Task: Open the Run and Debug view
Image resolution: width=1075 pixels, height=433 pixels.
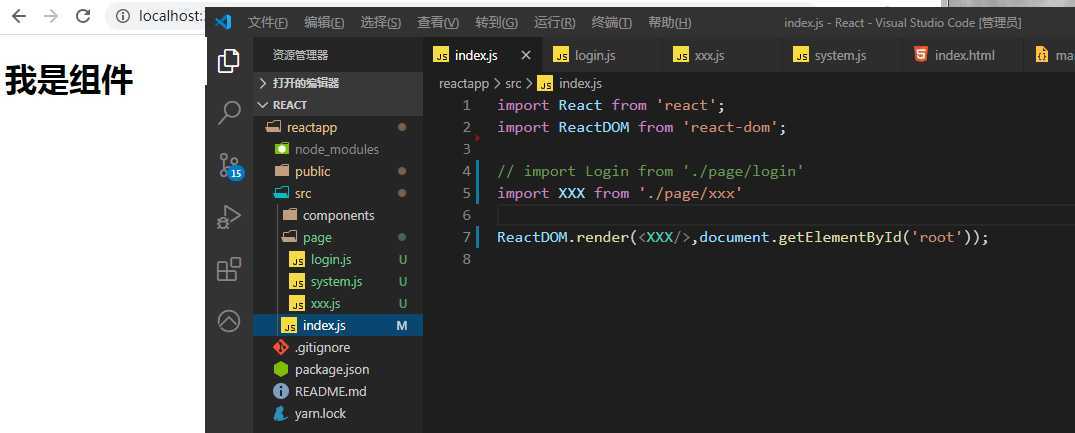Action: click(228, 217)
